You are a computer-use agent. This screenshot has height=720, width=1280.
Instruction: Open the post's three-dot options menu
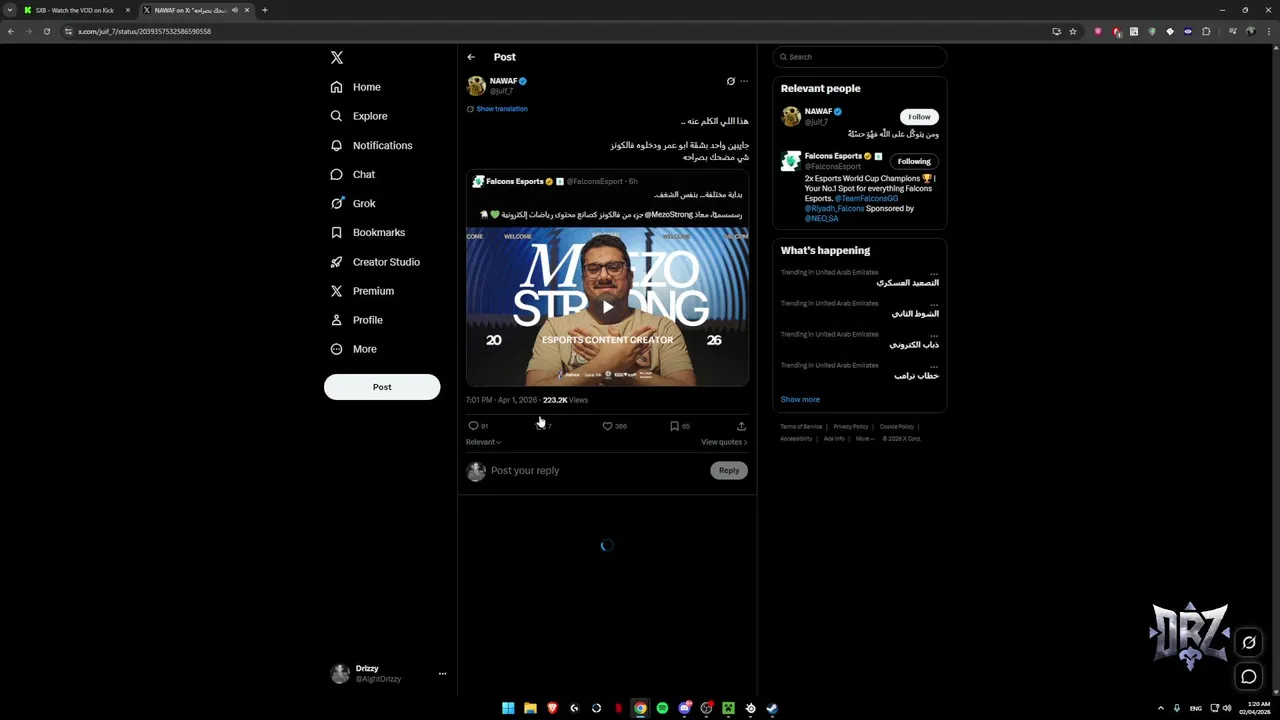(x=743, y=81)
